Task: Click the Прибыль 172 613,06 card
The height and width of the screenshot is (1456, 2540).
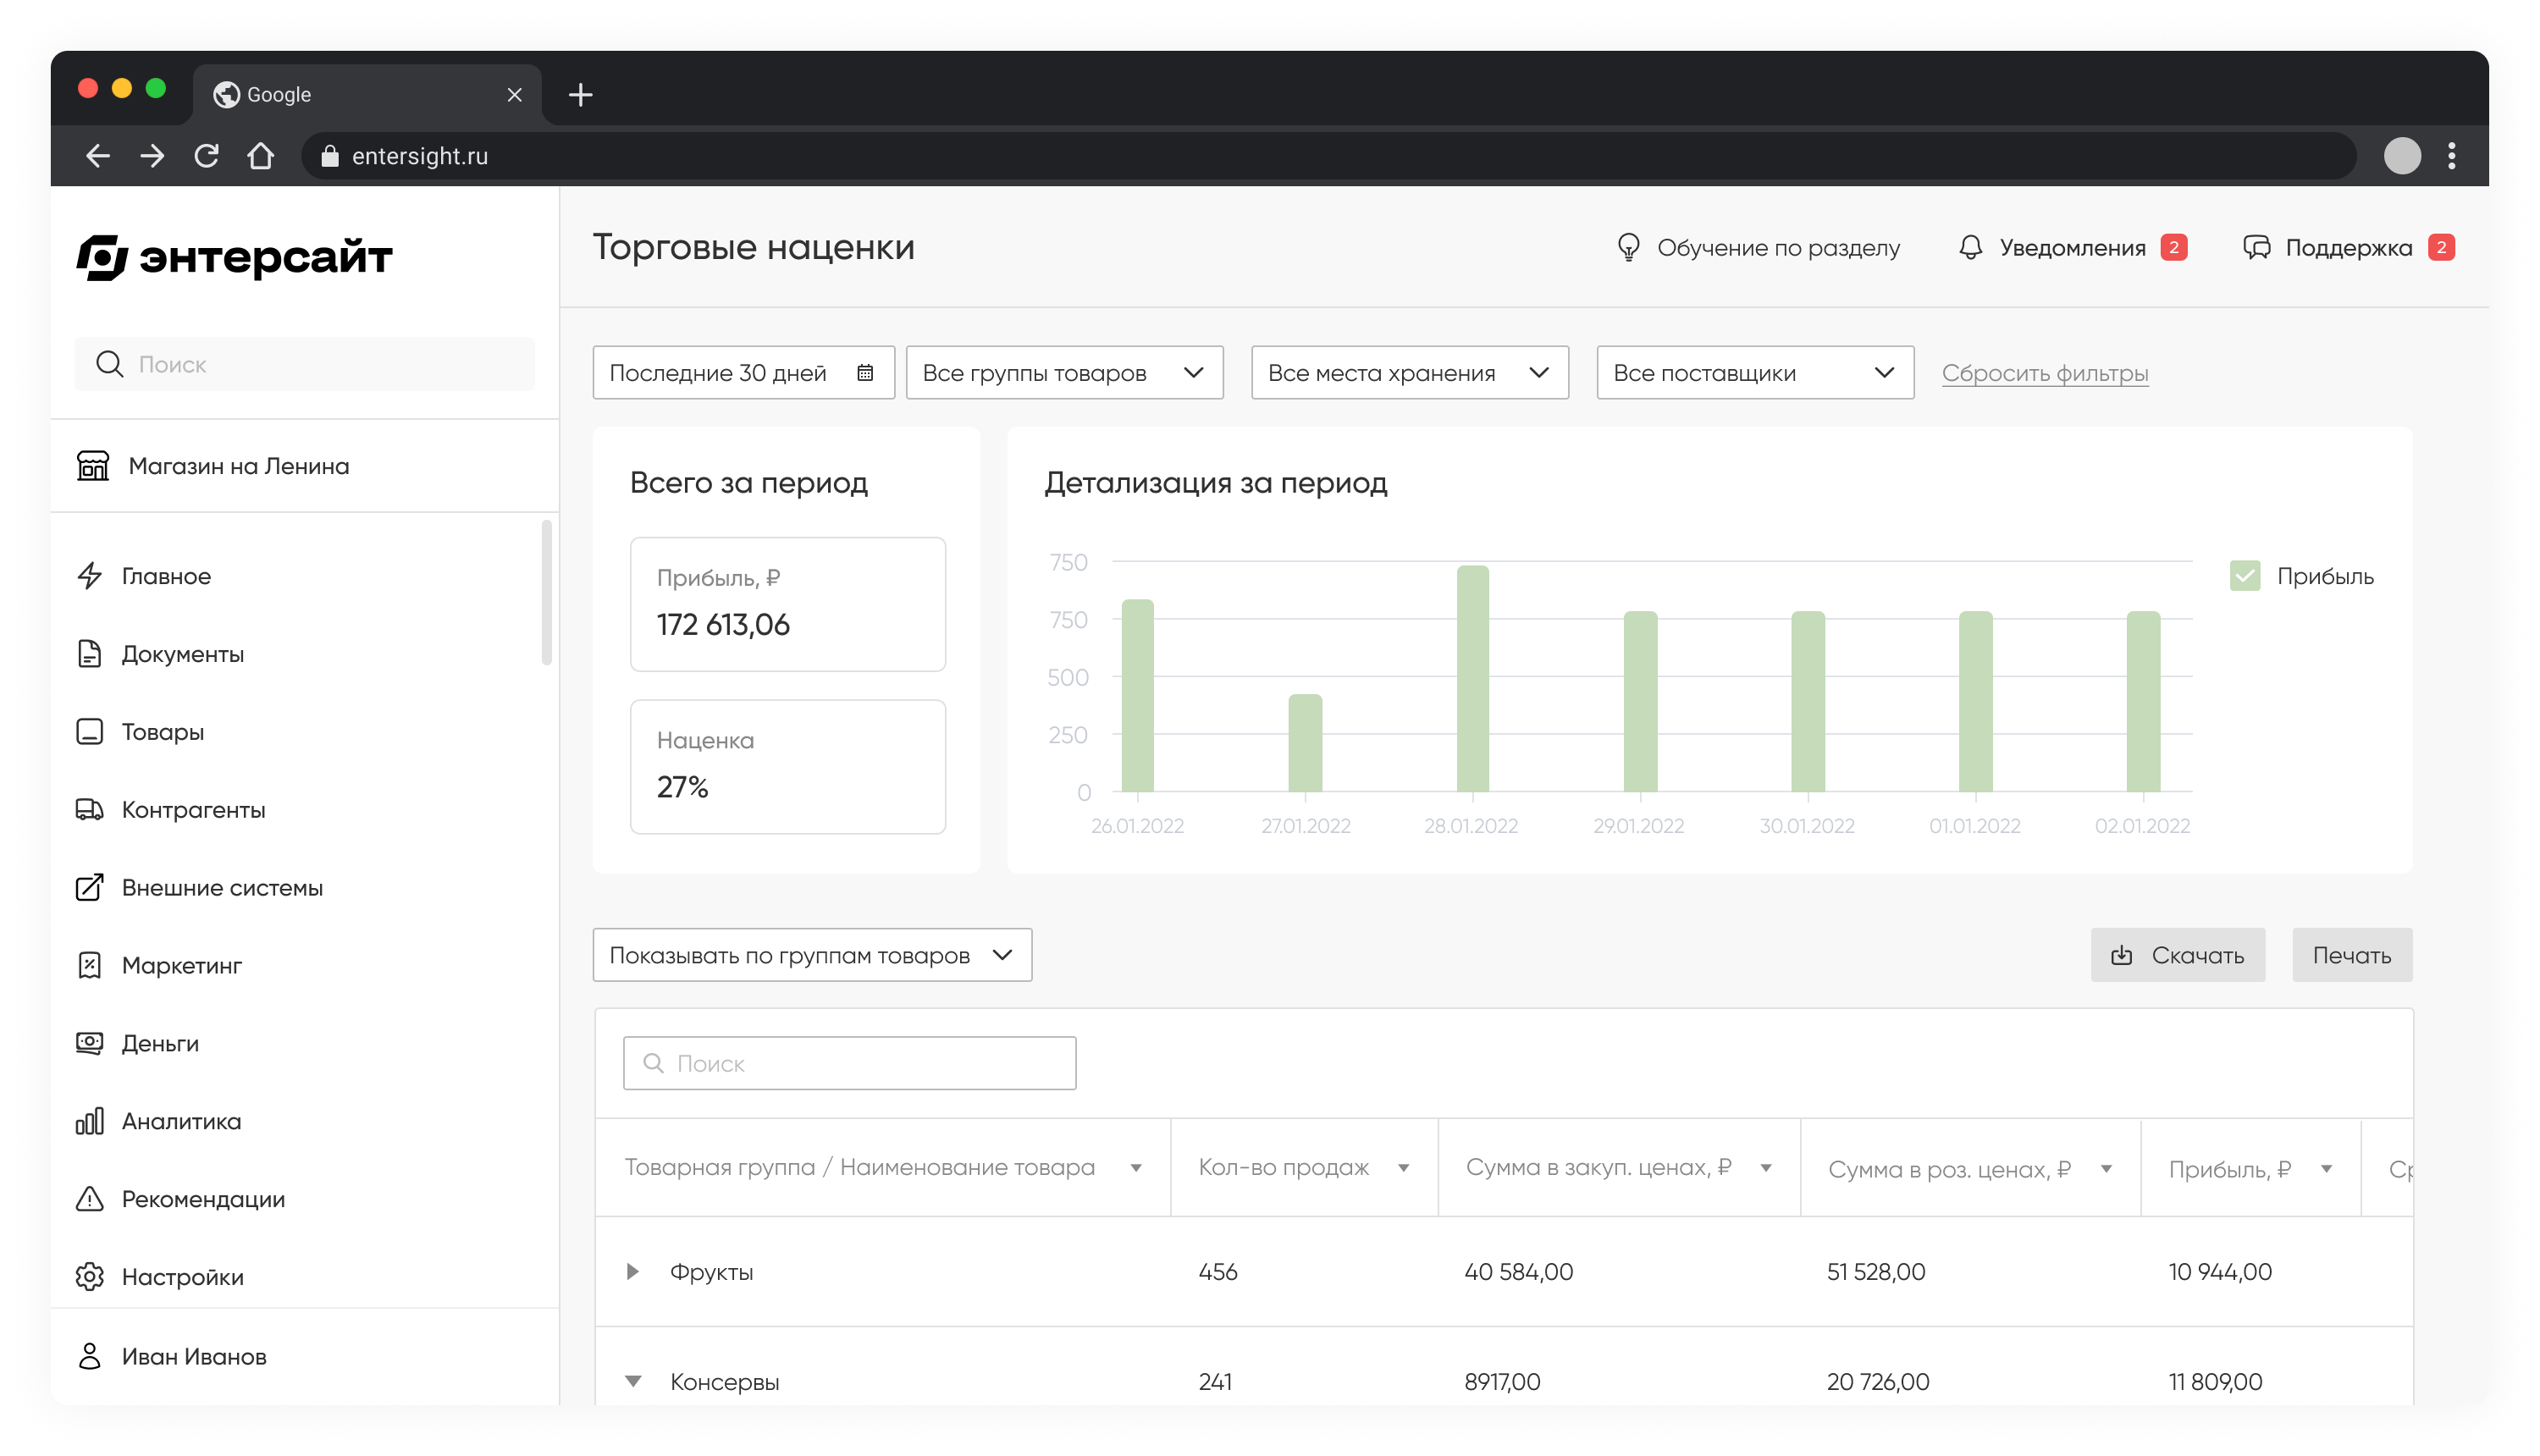Action: (x=787, y=604)
